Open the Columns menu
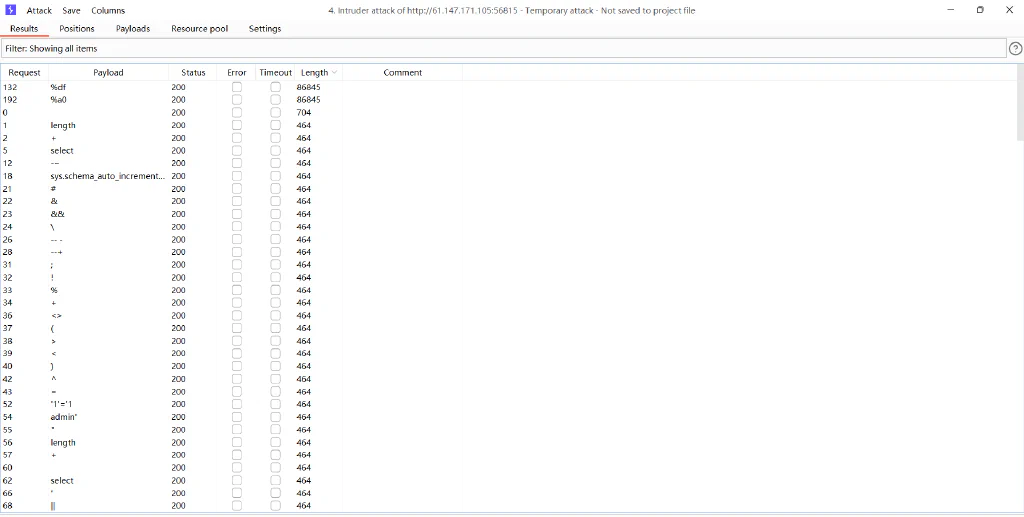The image size is (1024, 517). pos(108,10)
